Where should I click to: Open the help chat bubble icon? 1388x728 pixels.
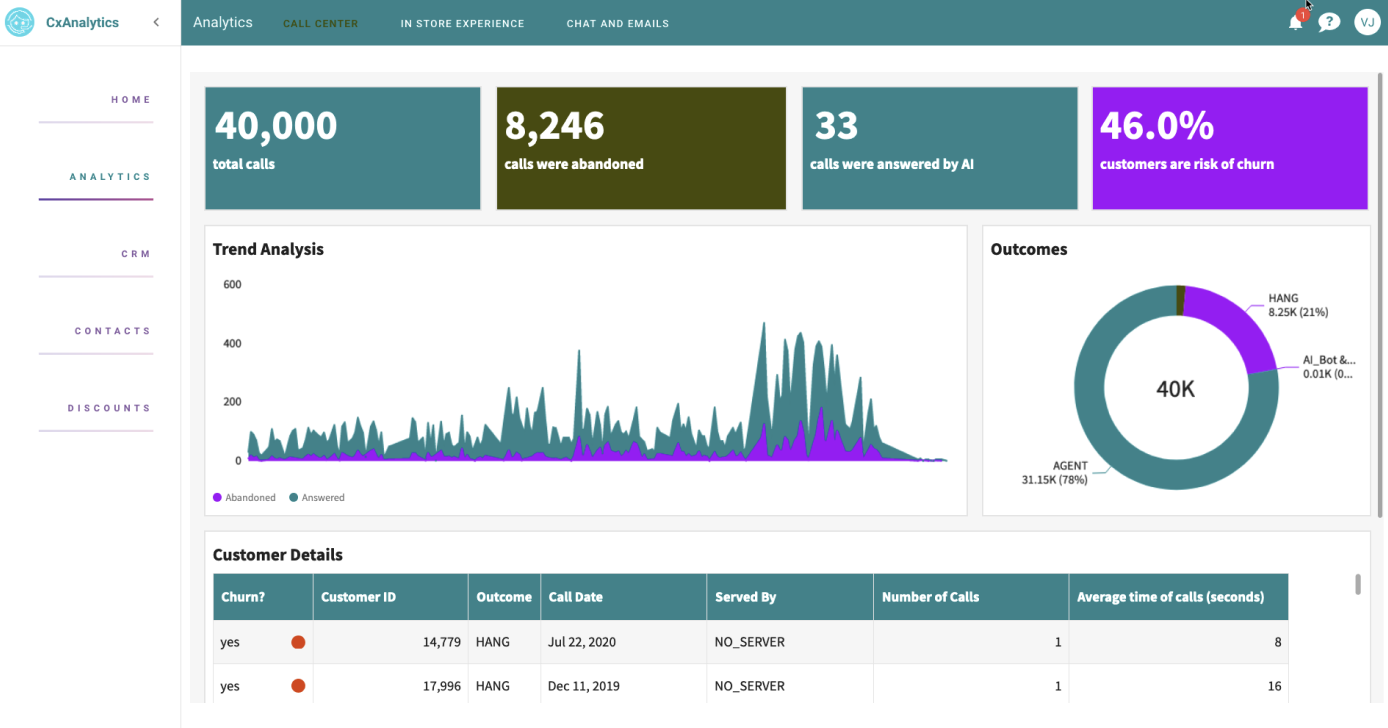point(1329,22)
